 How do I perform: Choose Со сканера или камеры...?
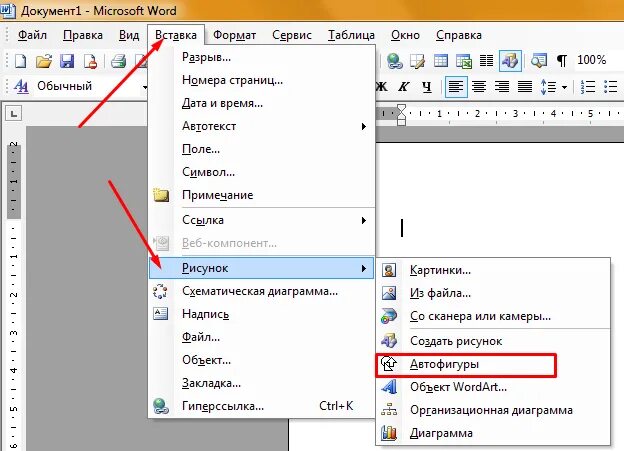[493, 316]
